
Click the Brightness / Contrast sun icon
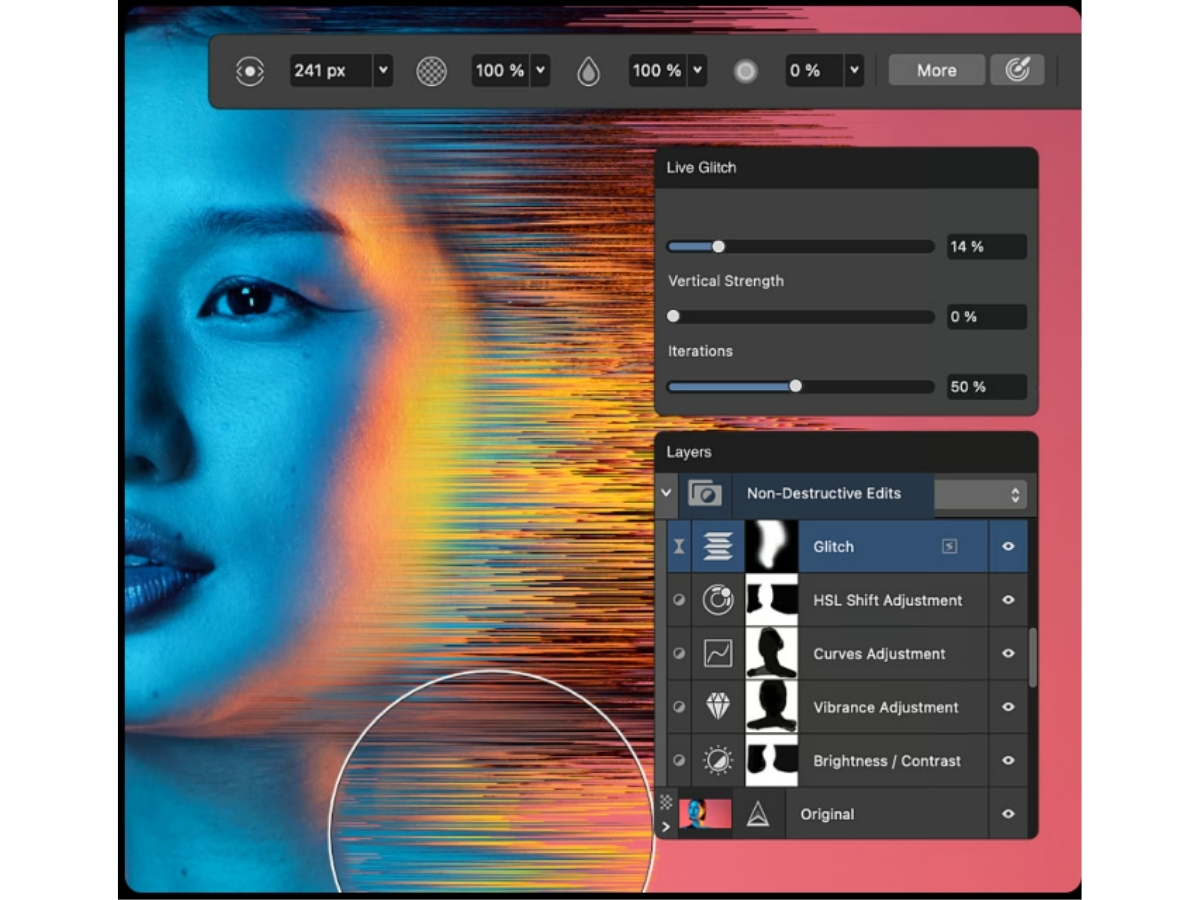[x=718, y=761]
